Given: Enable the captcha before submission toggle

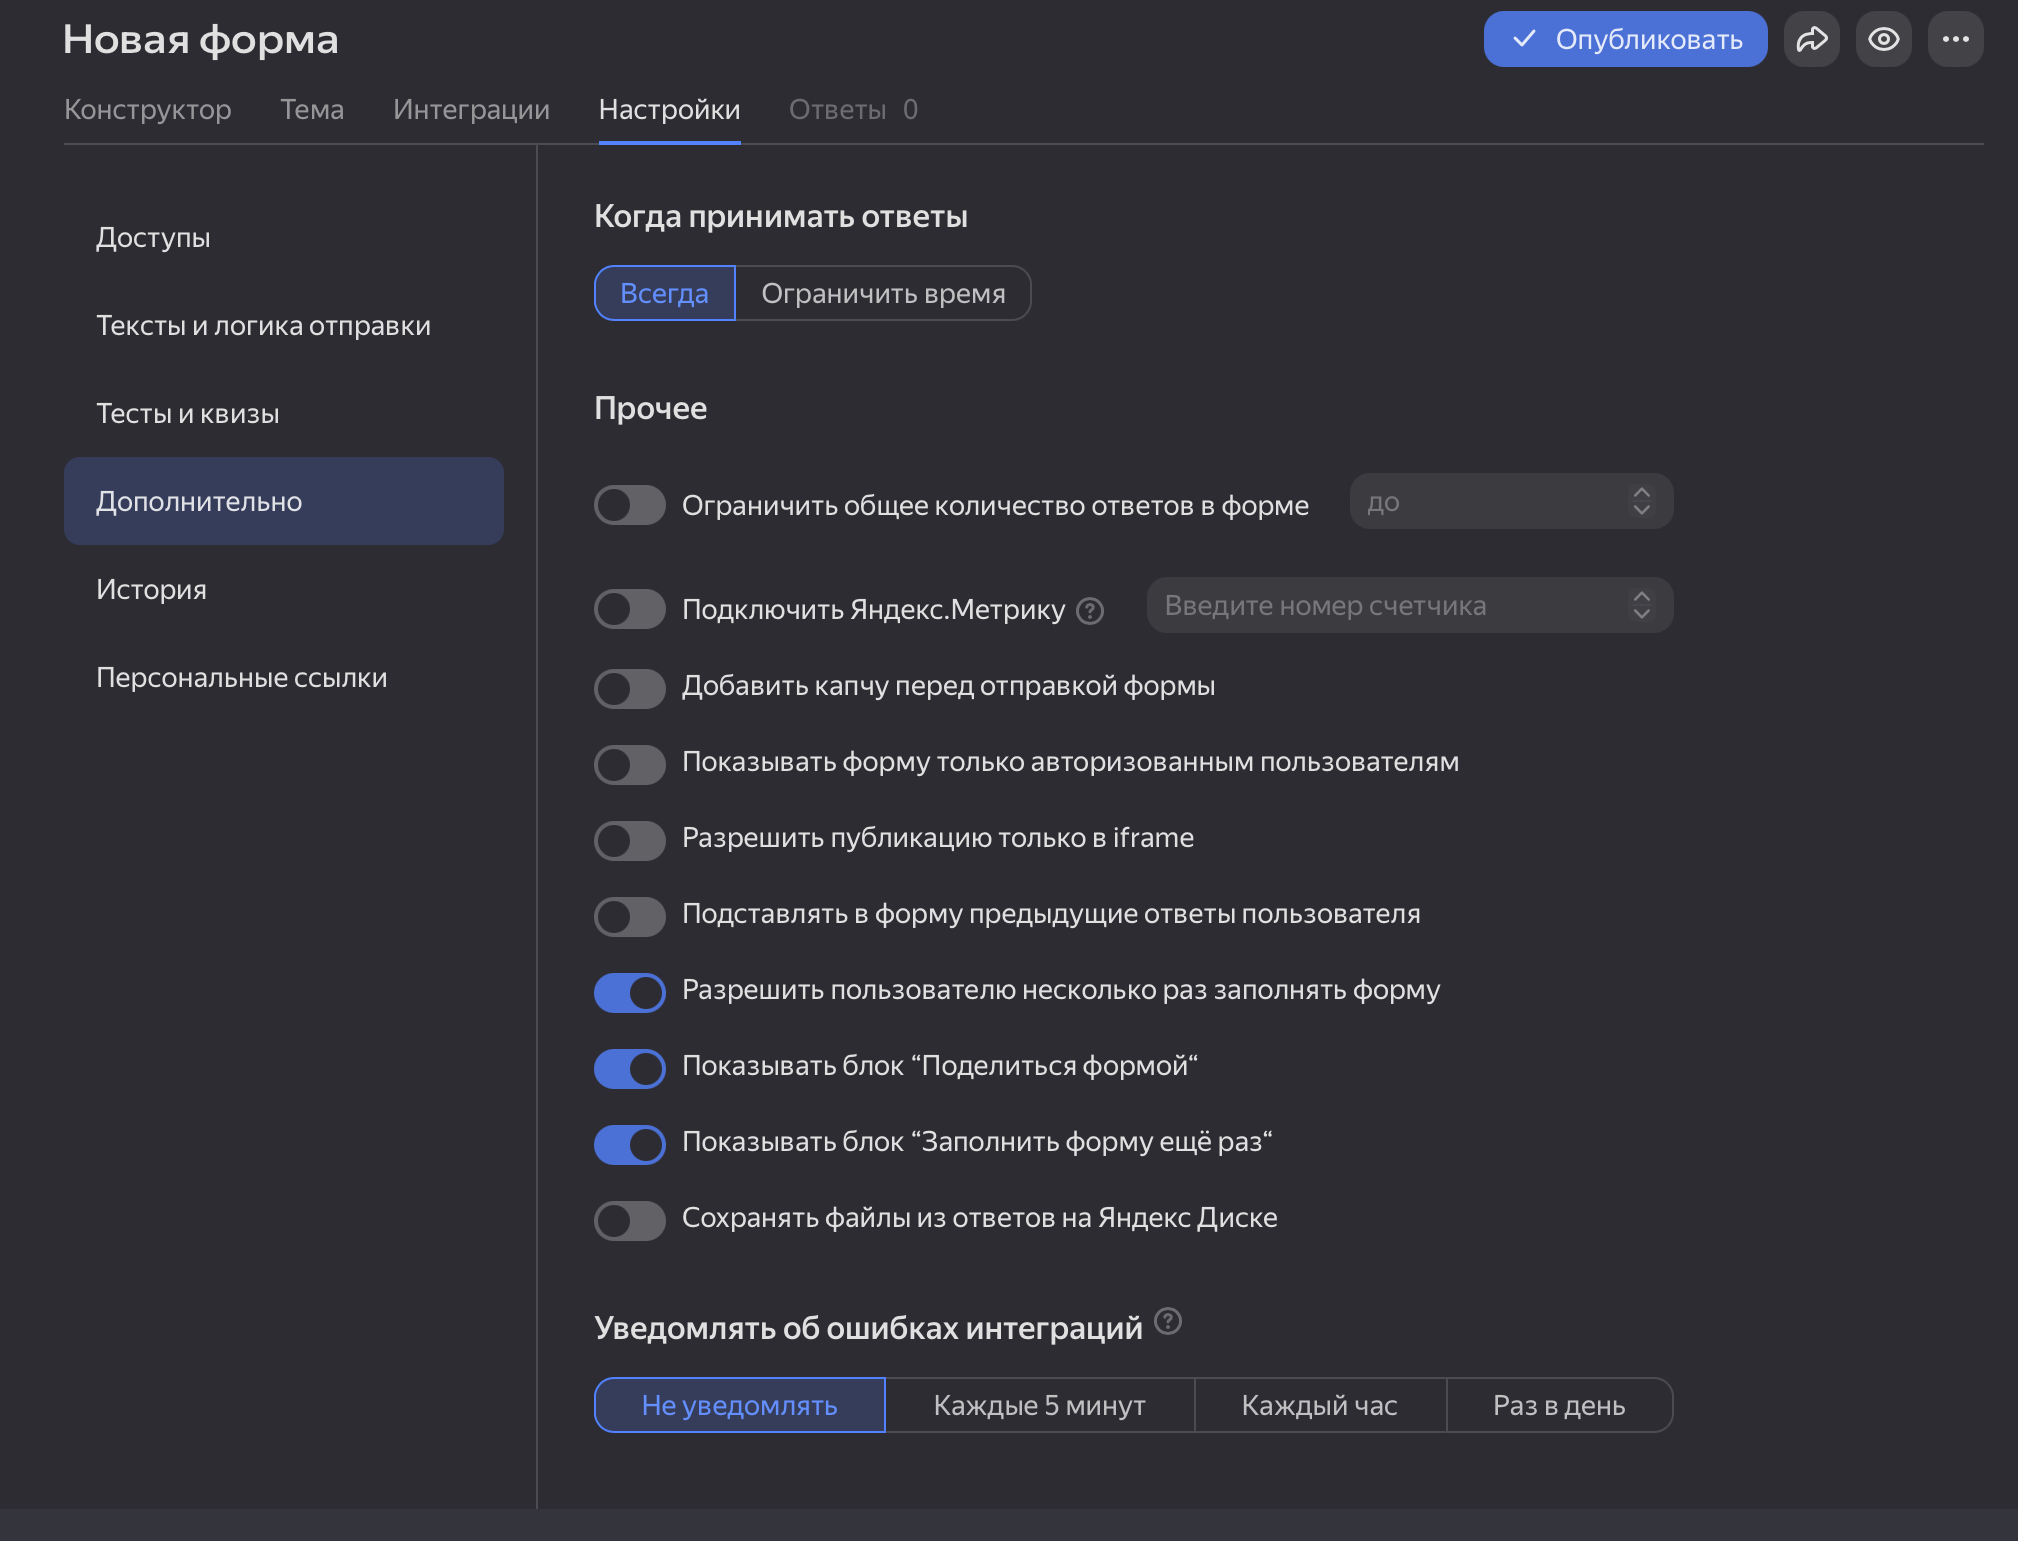Looking at the screenshot, I should coord(630,688).
